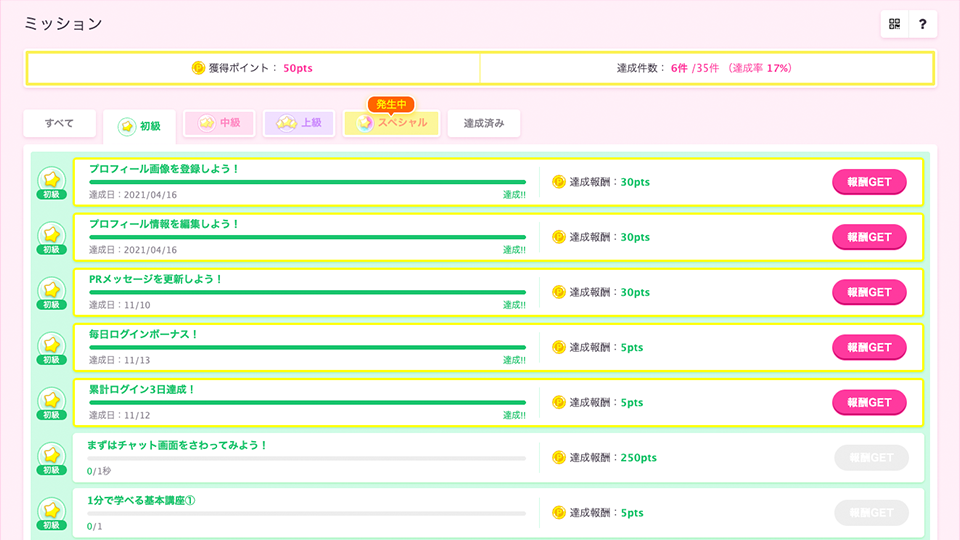Claim reward for プロフィール情報を編集しよう
960x540 pixels.
(x=869, y=237)
